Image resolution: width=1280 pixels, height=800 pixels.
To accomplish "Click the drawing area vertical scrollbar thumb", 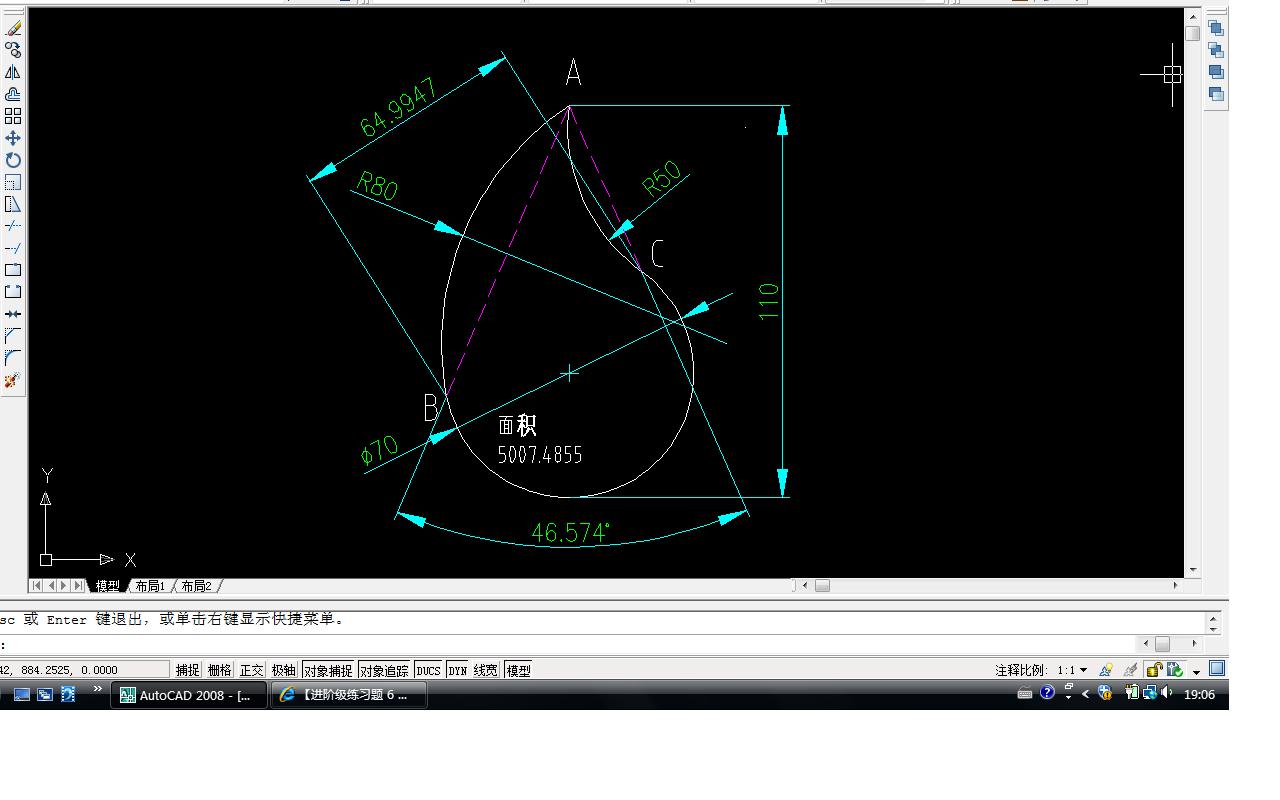I will click(1192, 34).
